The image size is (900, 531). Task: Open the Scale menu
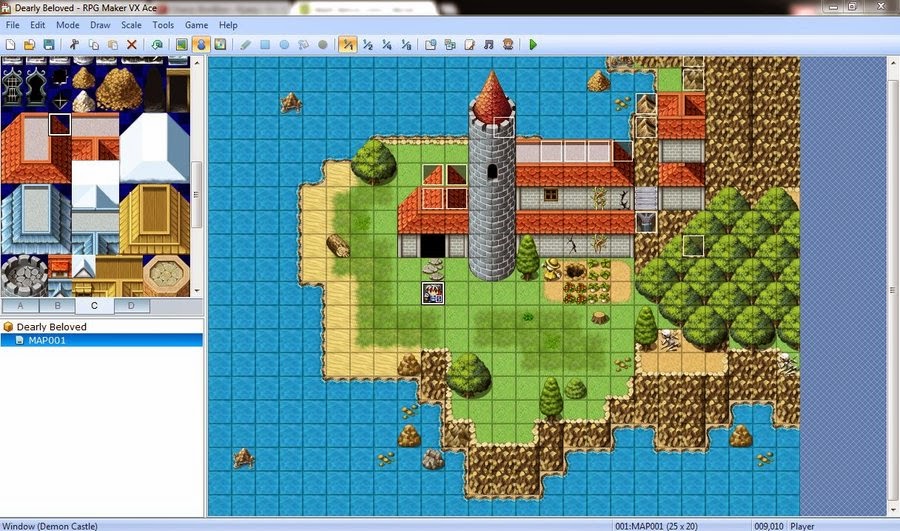(x=131, y=25)
